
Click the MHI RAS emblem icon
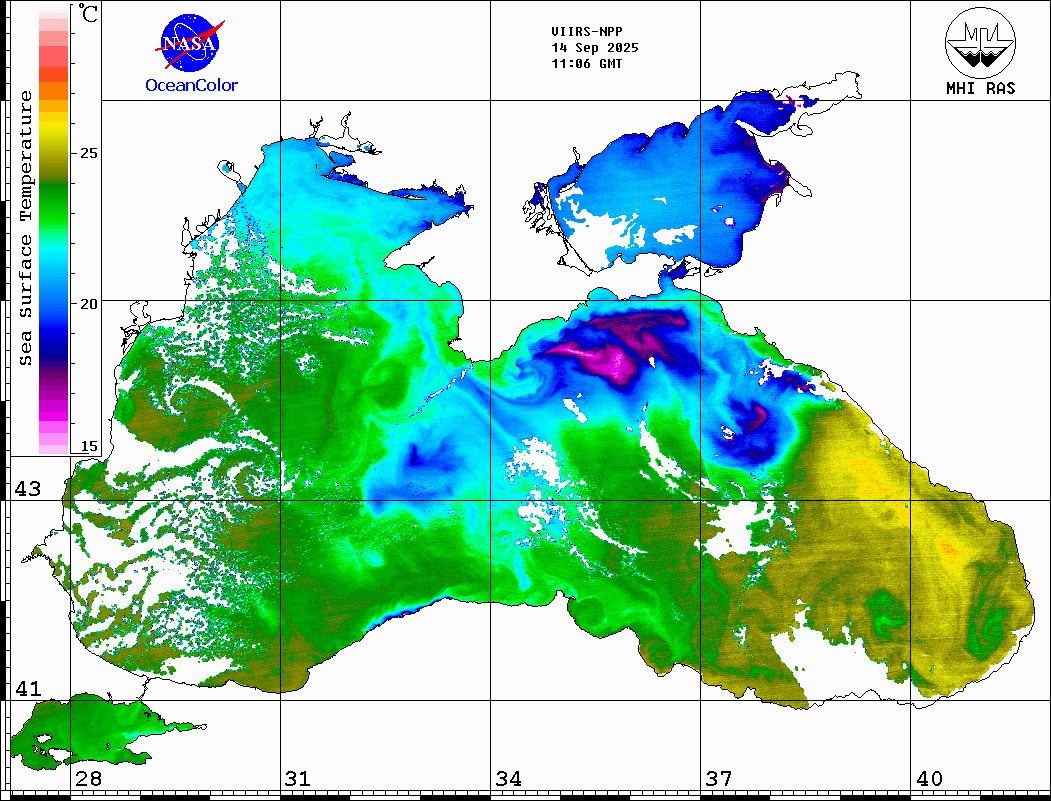coord(980,41)
